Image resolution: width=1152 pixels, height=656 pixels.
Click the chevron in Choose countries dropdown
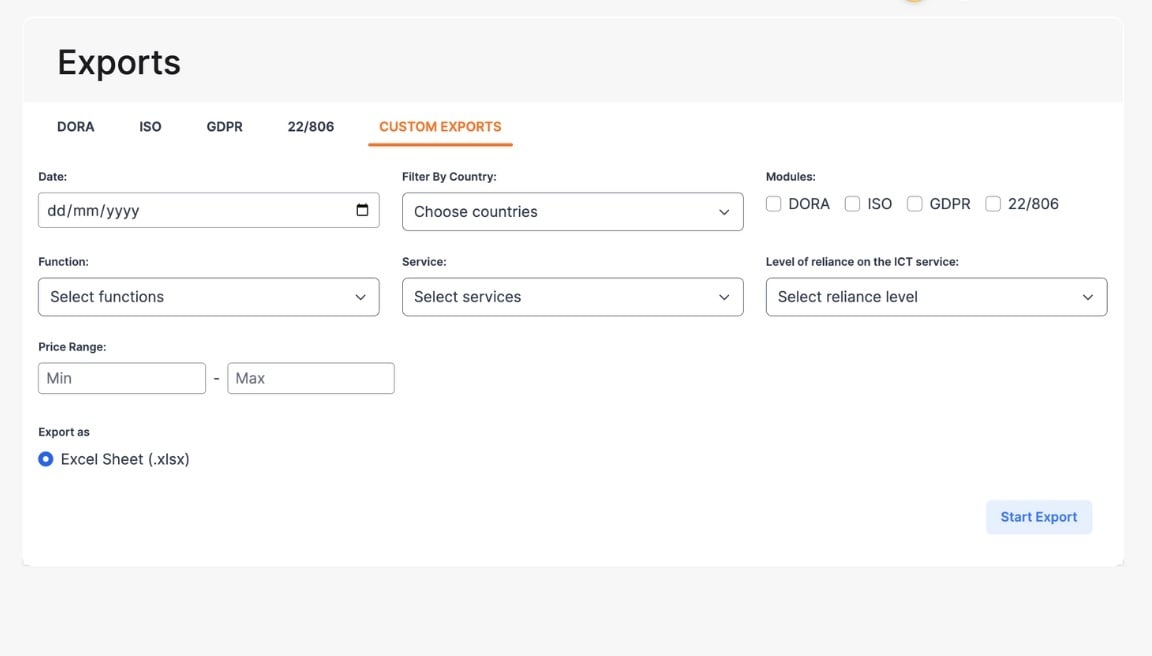(x=724, y=212)
